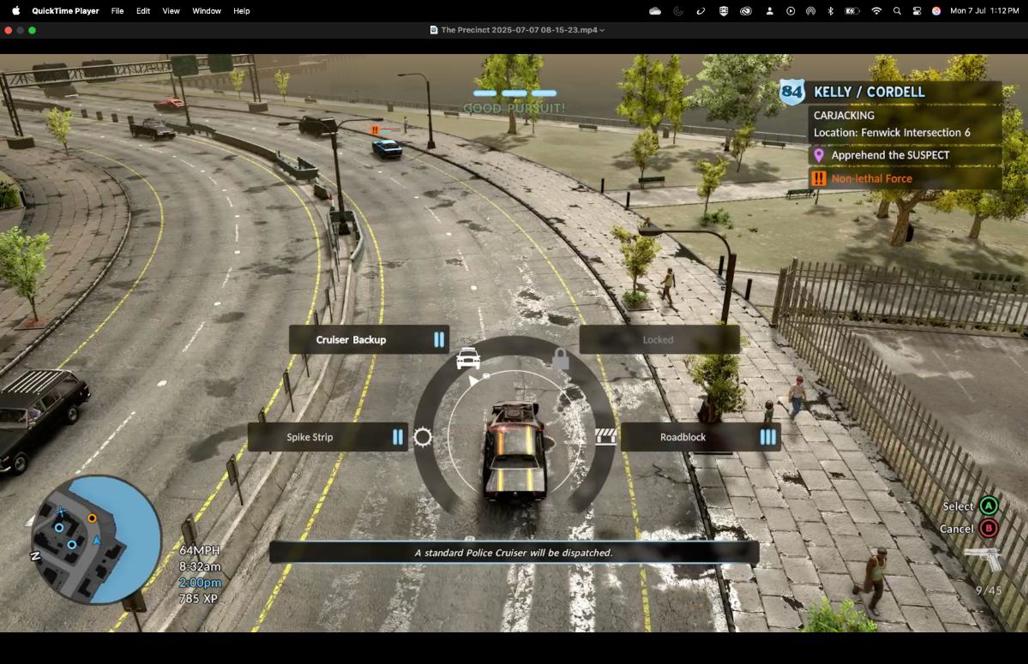The width and height of the screenshot is (1028, 664).
Task: Click the cloud icon in the menu bar
Action: click(x=655, y=10)
